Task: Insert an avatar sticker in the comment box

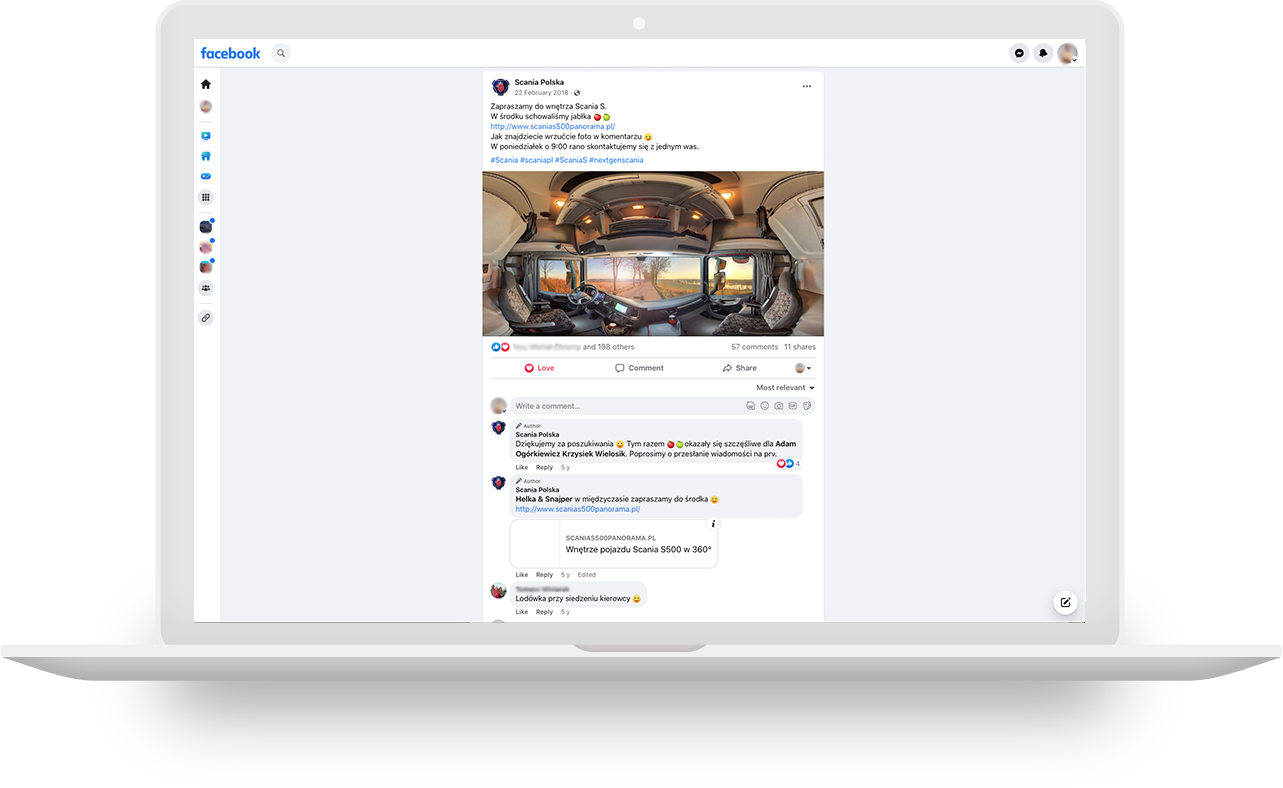Action: pyautogui.click(x=751, y=406)
